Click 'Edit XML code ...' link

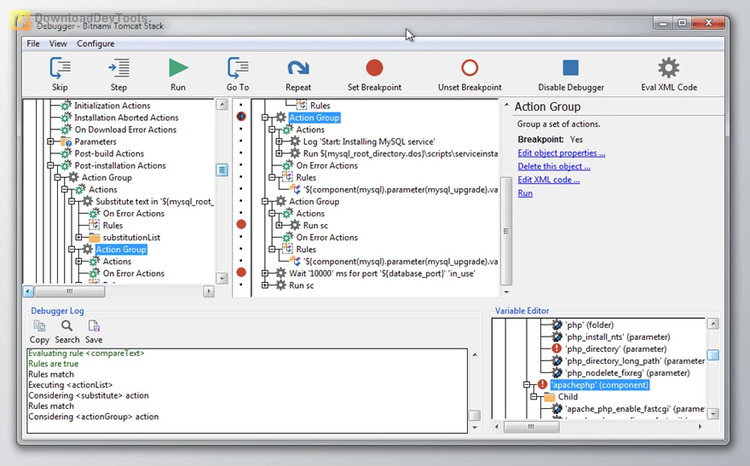point(549,180)
